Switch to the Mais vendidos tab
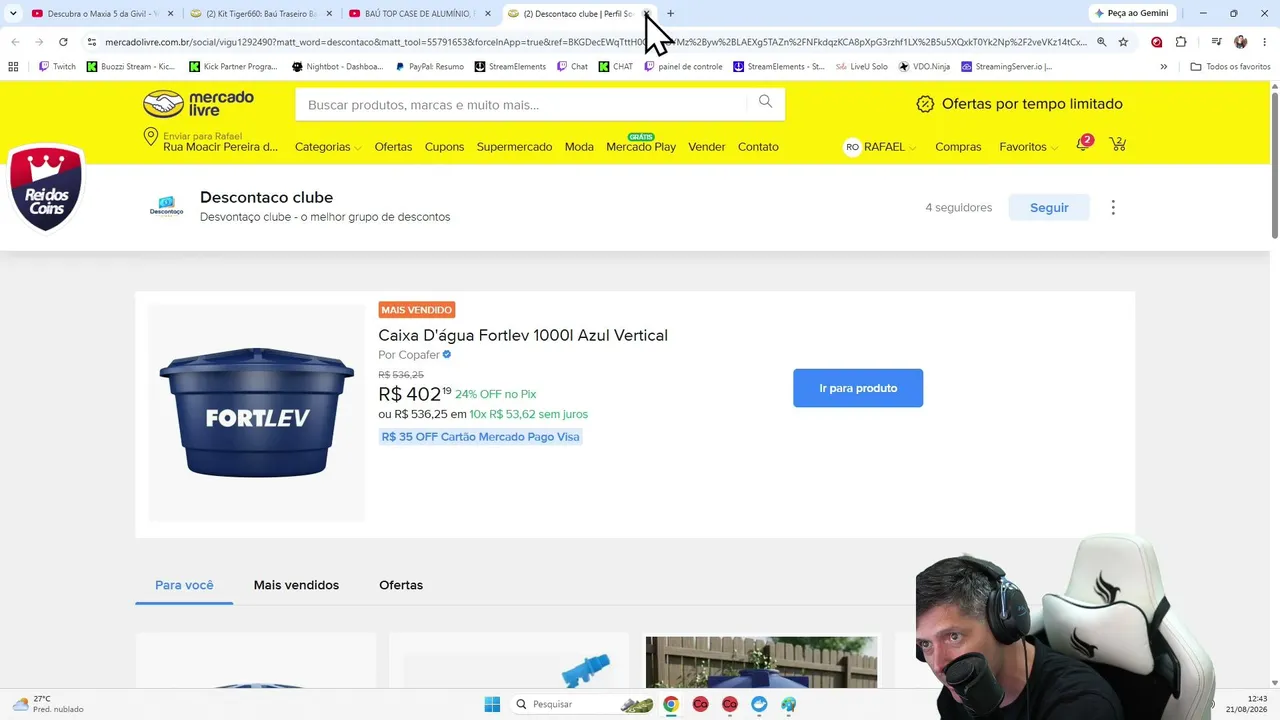 tap(296, 585)
